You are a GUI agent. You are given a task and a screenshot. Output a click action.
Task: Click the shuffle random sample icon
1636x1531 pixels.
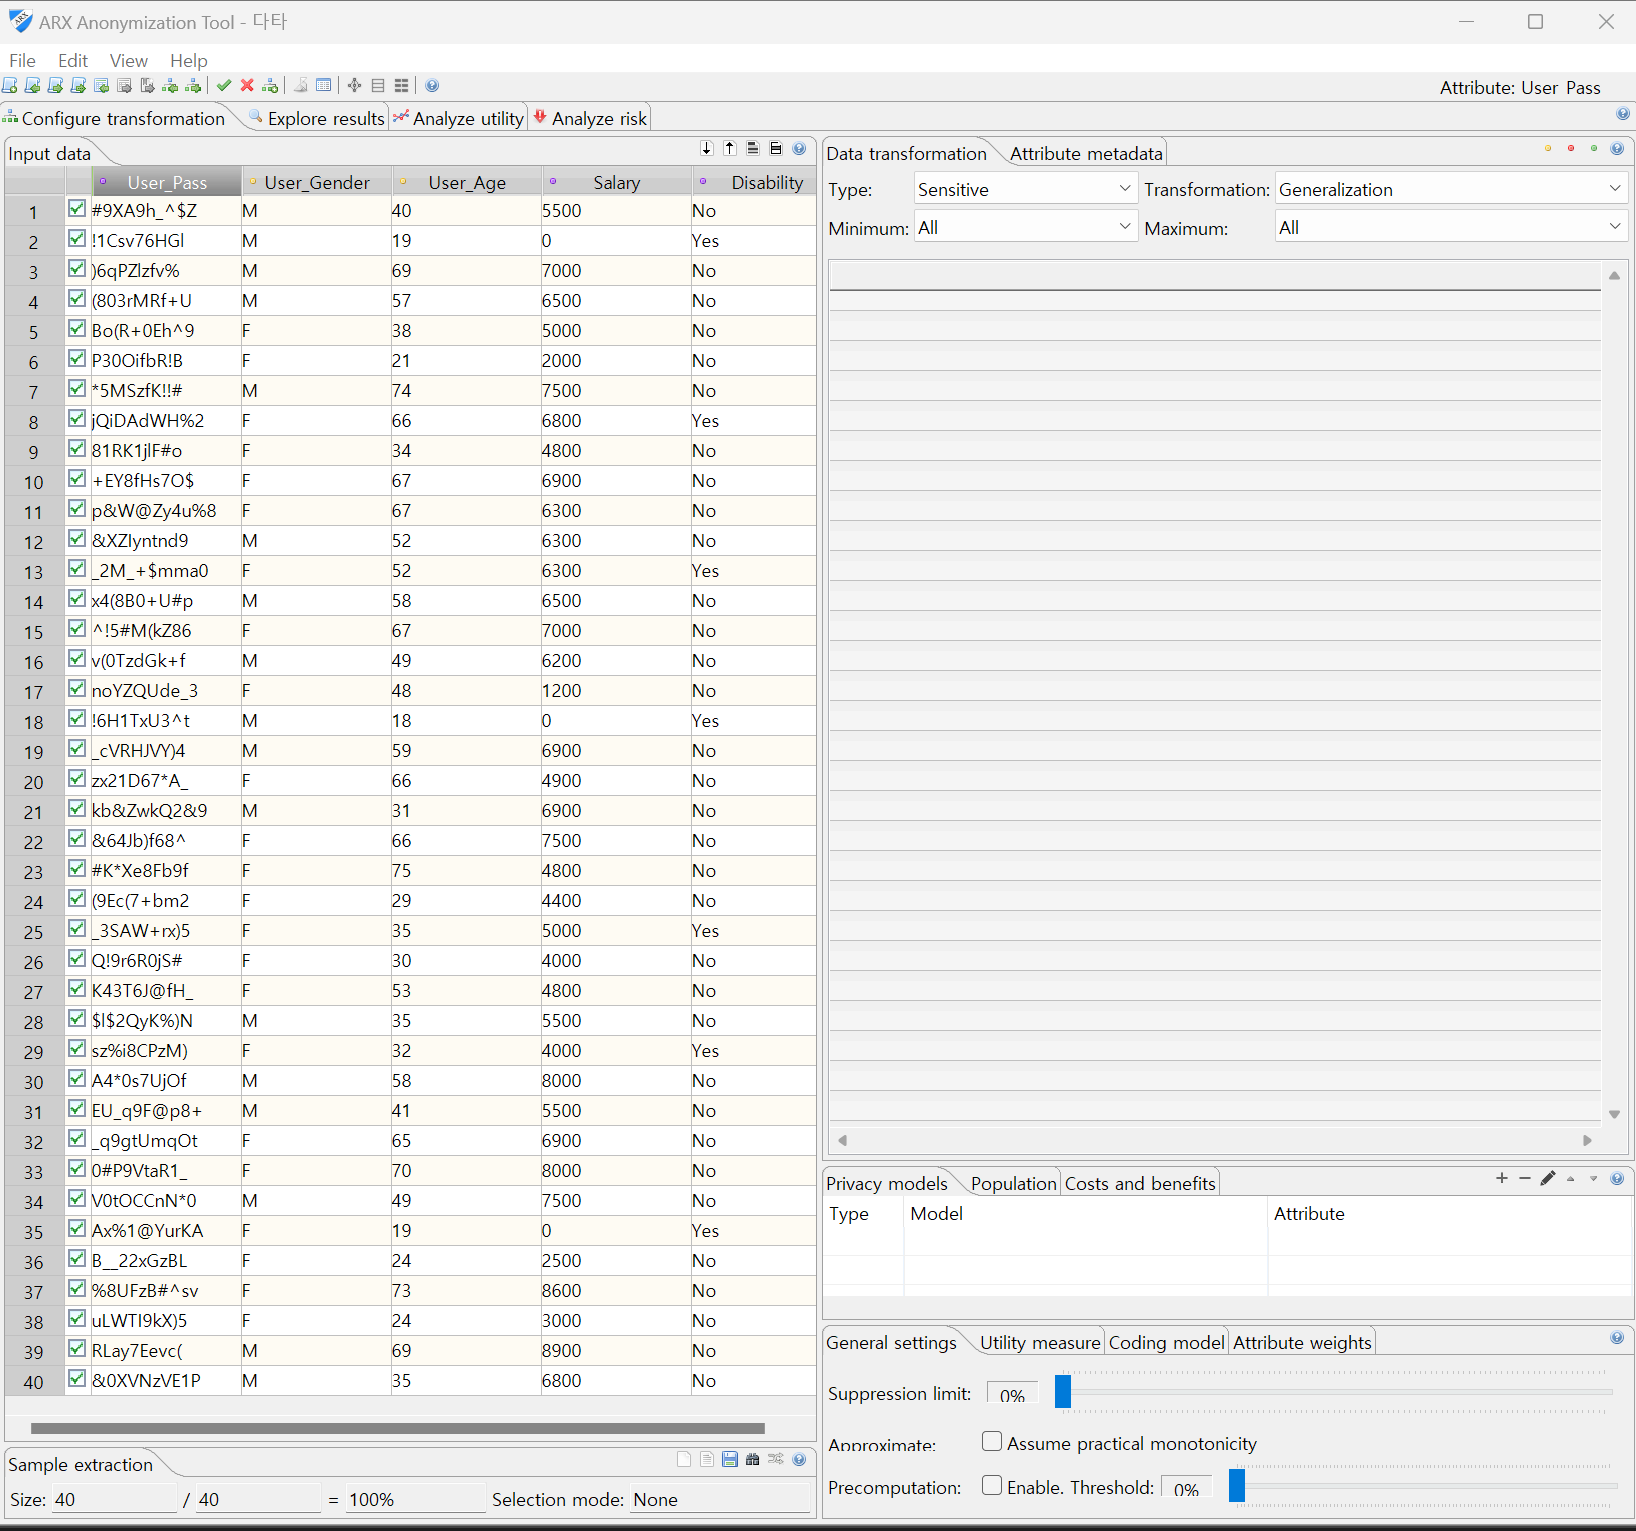[776, 1460]
